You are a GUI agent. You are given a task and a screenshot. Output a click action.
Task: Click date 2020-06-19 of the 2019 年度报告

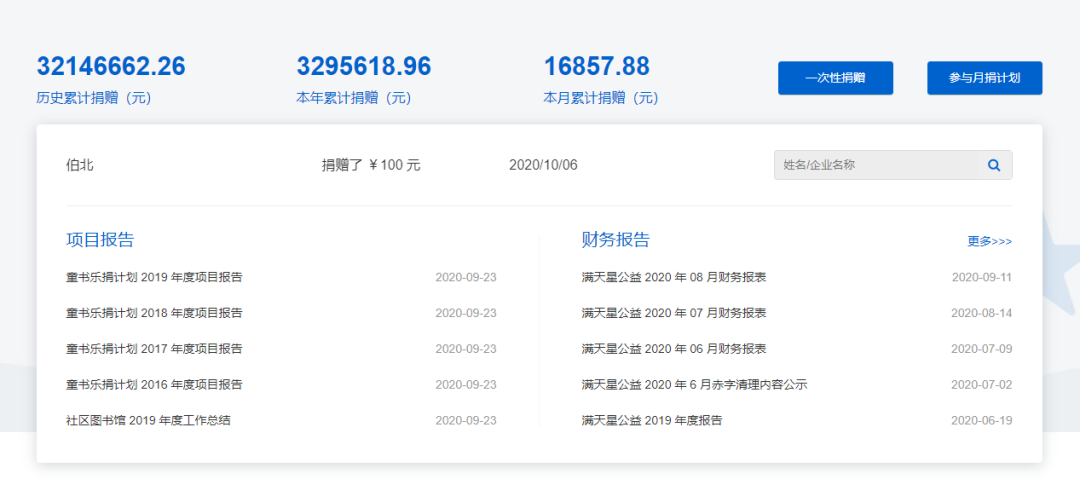click(982, 420)
